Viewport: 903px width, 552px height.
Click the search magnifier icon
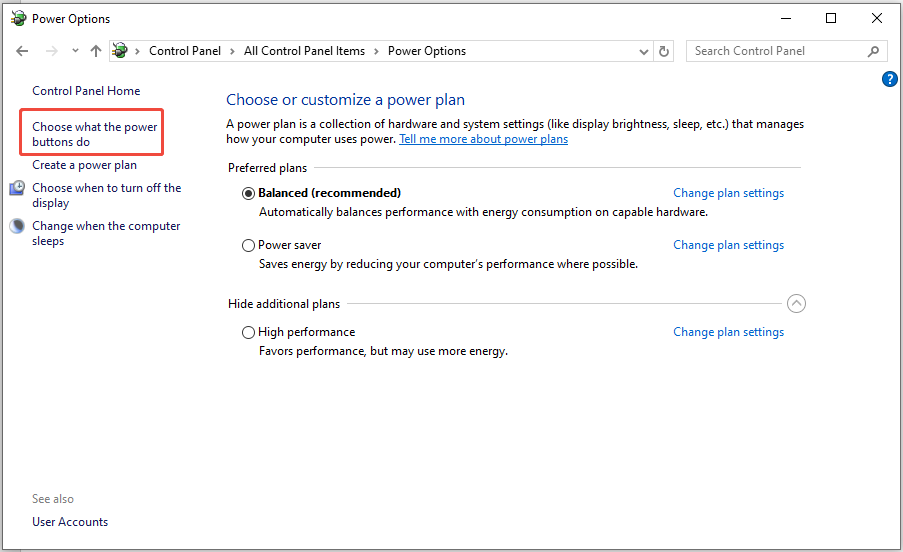click(873, 51)
